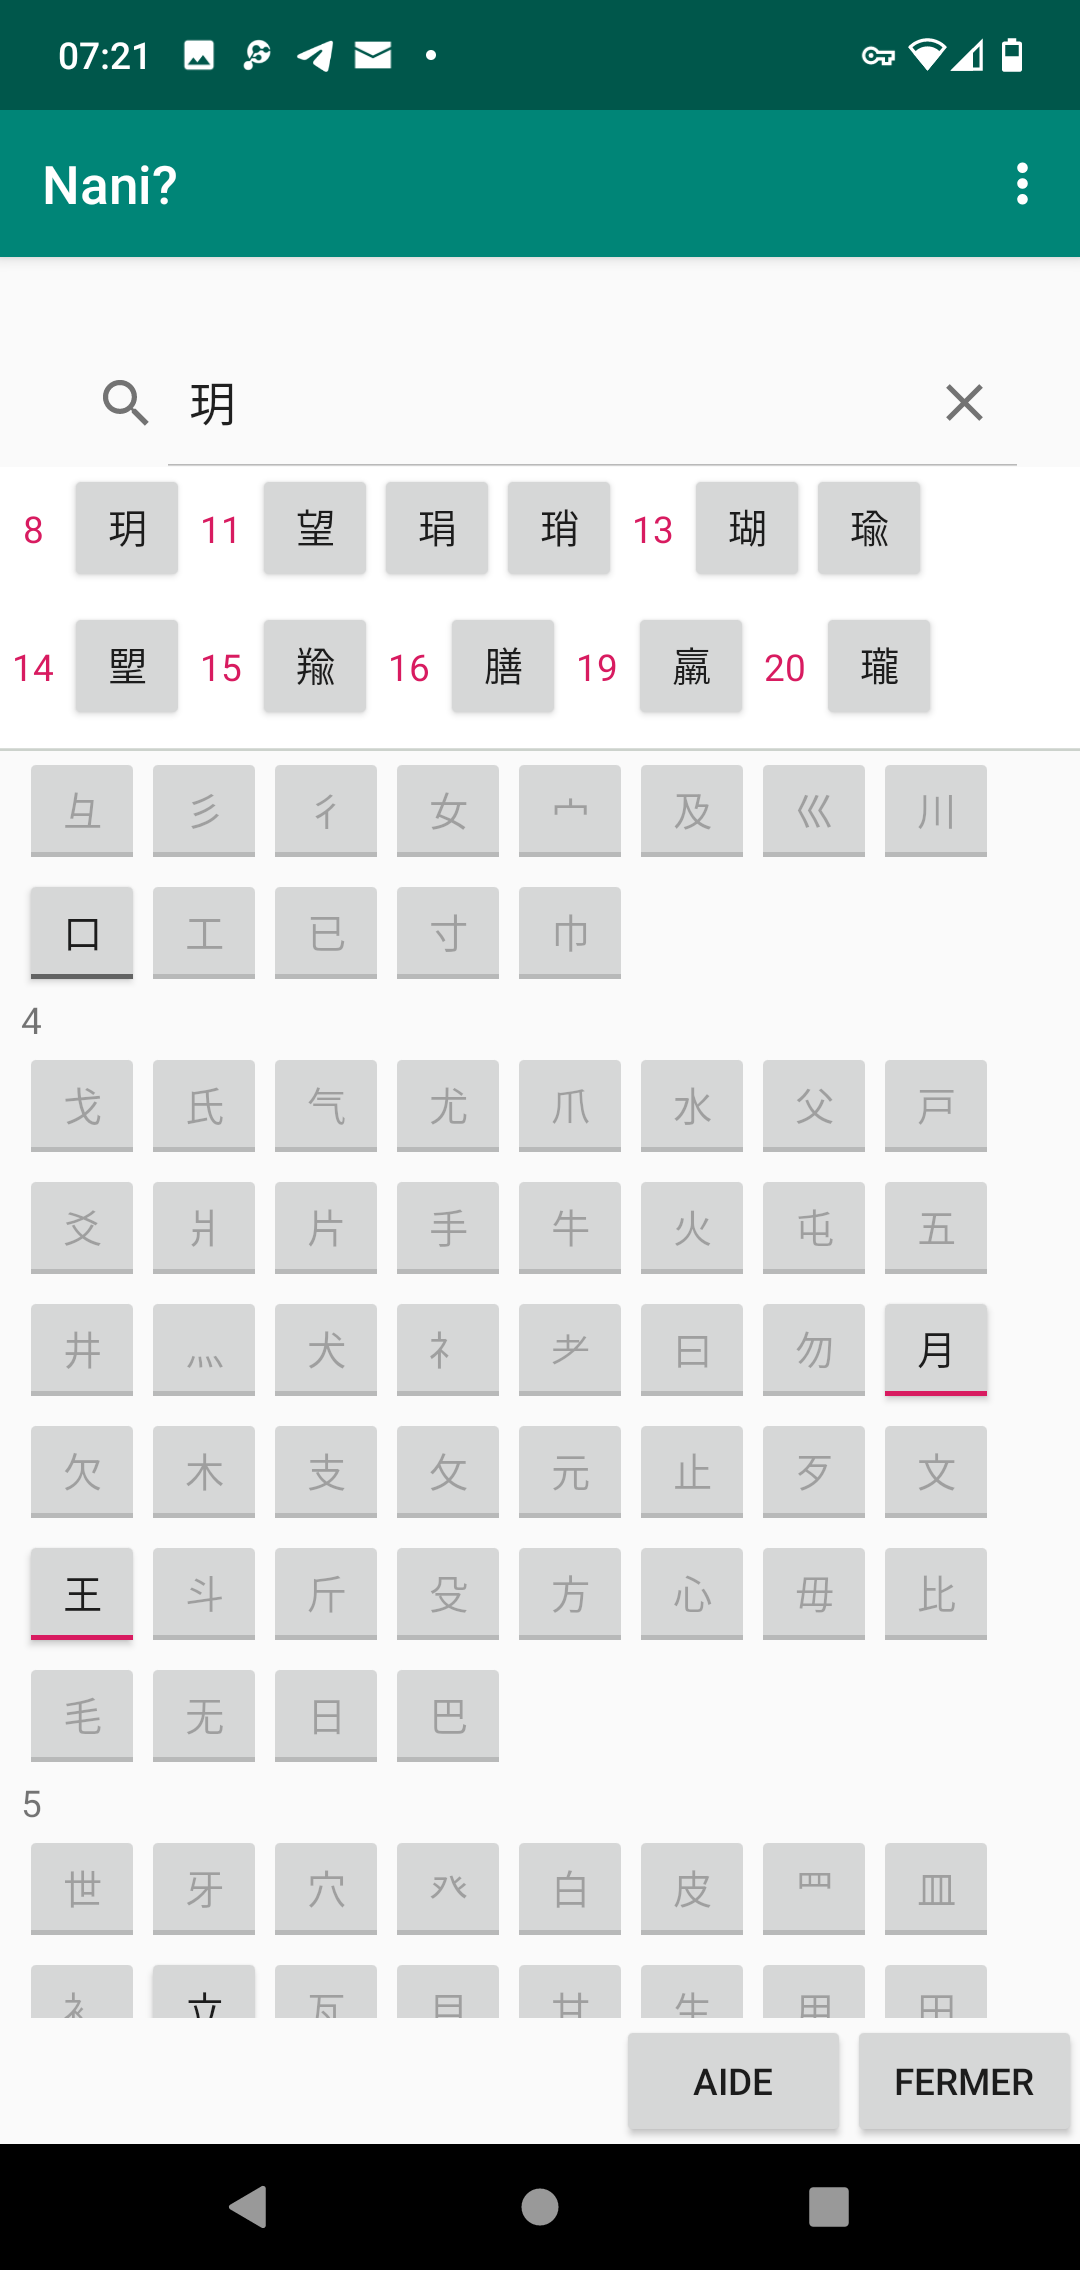Tap the Android home circle icon

540,2206
